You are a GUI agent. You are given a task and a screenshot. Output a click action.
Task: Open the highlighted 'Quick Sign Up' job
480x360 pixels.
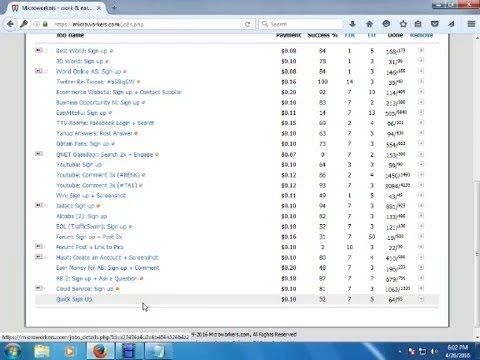pos(74,299)
